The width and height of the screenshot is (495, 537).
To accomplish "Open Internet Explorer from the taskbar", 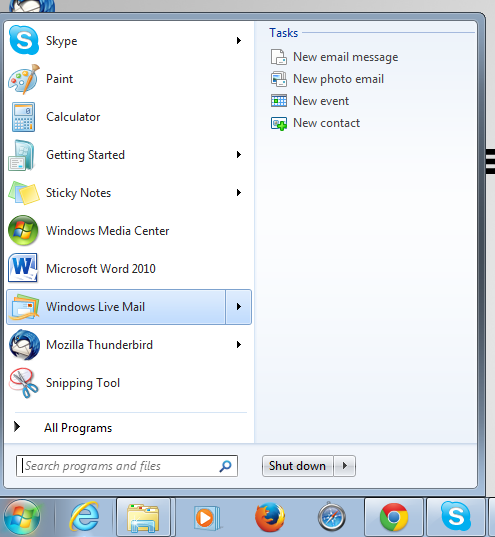I will [84, 517].
